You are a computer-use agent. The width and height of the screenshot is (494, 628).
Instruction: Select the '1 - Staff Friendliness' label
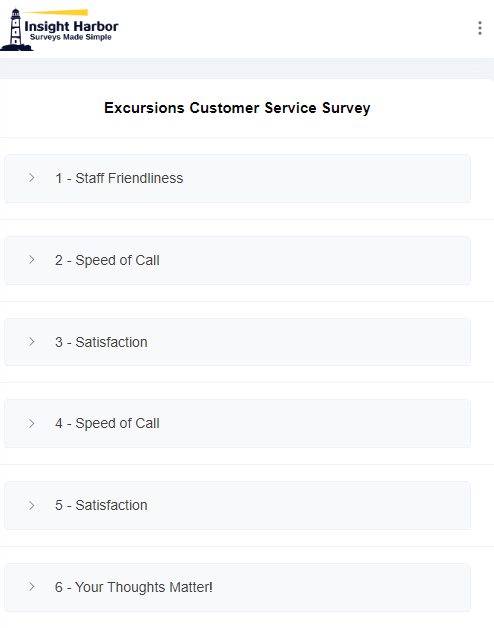coord(119,178)
